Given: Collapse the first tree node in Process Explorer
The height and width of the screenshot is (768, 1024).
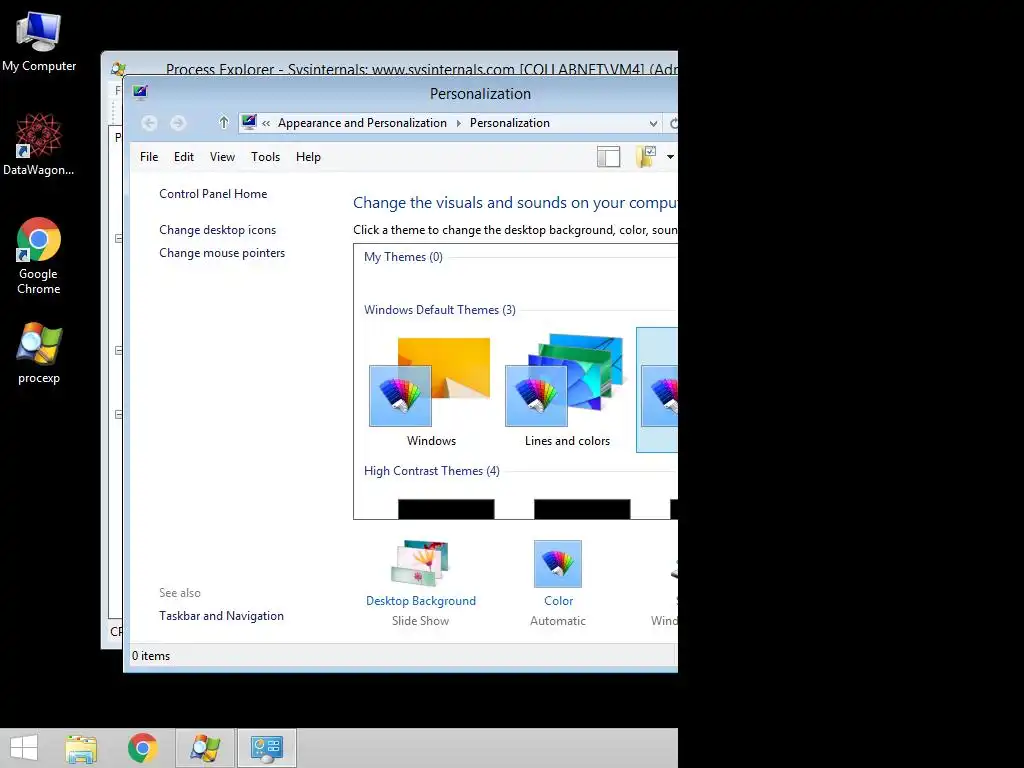Looking at the screenshot, I should (118, 238).
